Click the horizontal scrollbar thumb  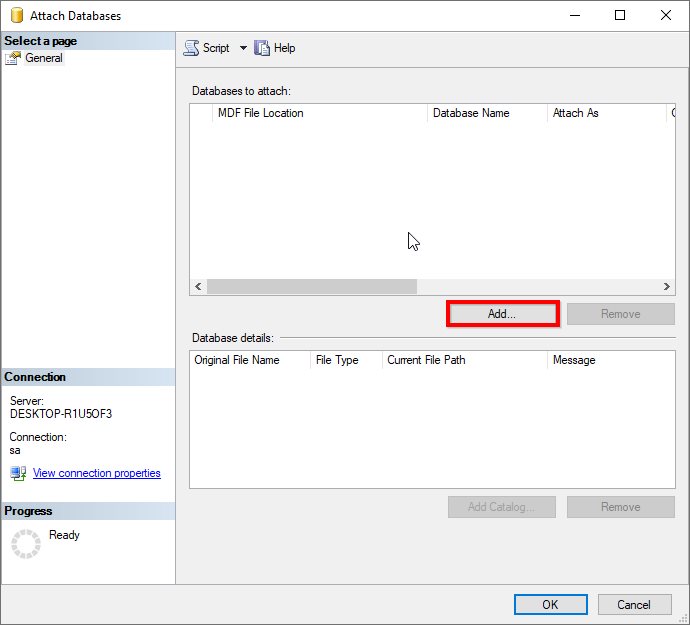coord(311,286)
